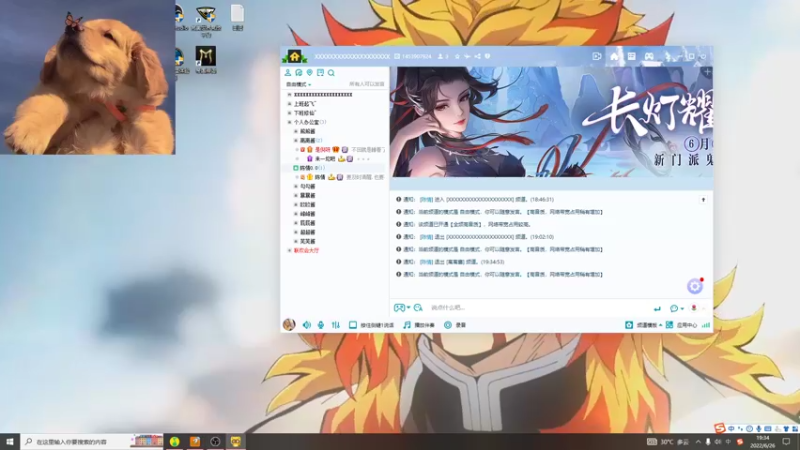The width and height of the screenshot is (800, 450).
Task: Open the floating settings gear with red dot
Action: (x=695, y=286)
